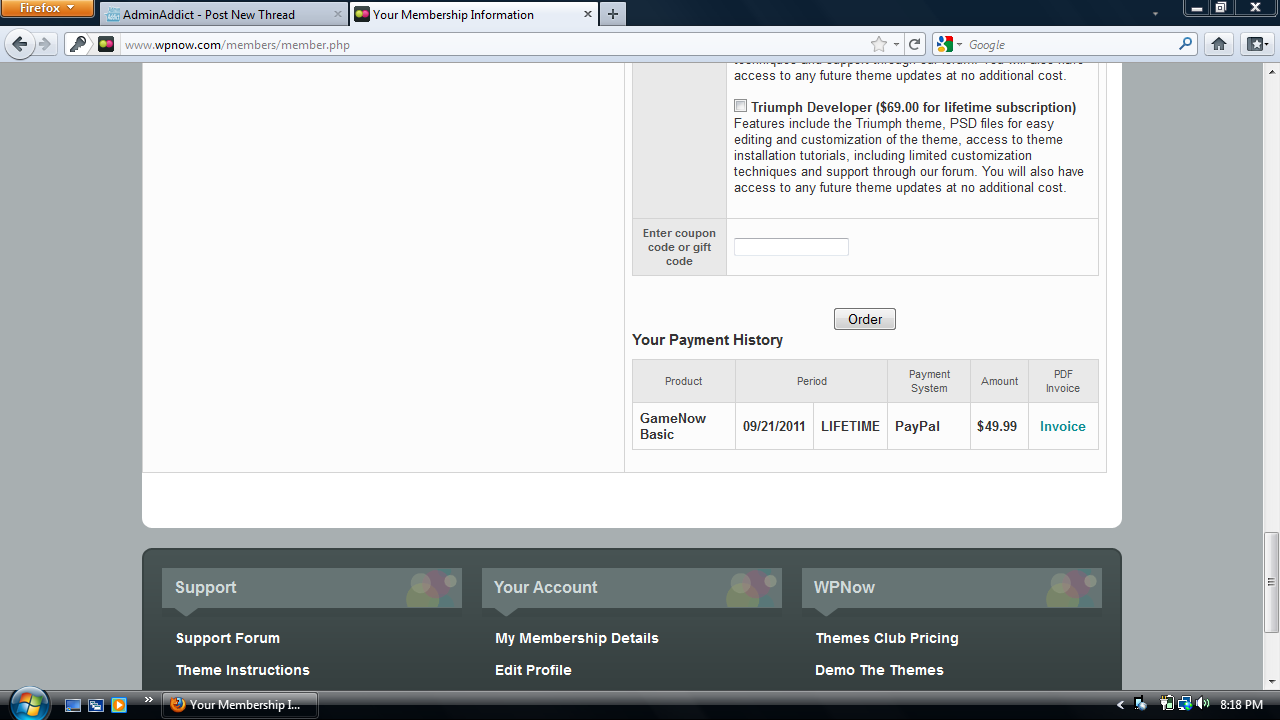1280x720 pixels.
Task: Click the WPNow footer heading
Action: [844, 587]
